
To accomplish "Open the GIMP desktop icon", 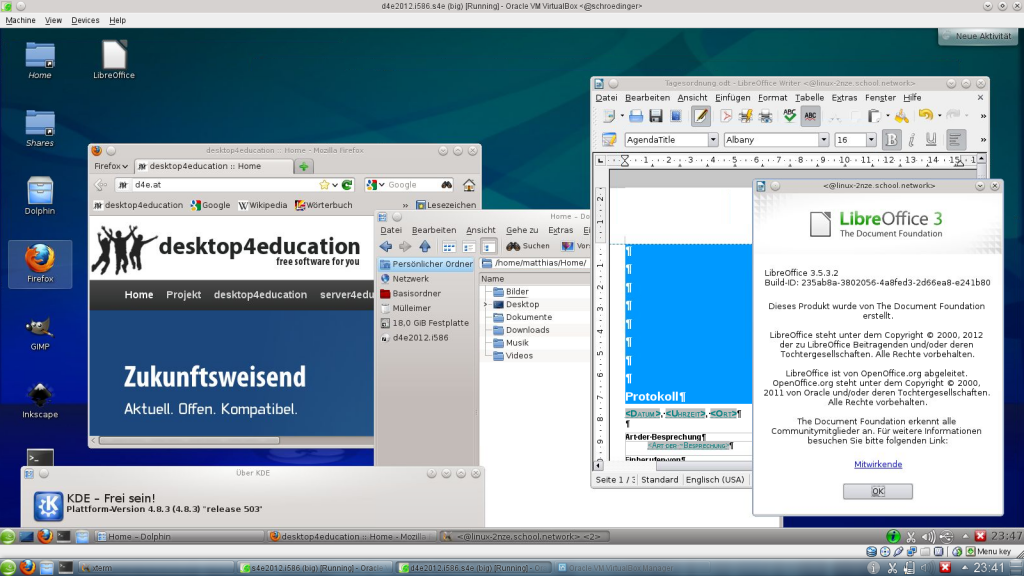I will (40, 334).
